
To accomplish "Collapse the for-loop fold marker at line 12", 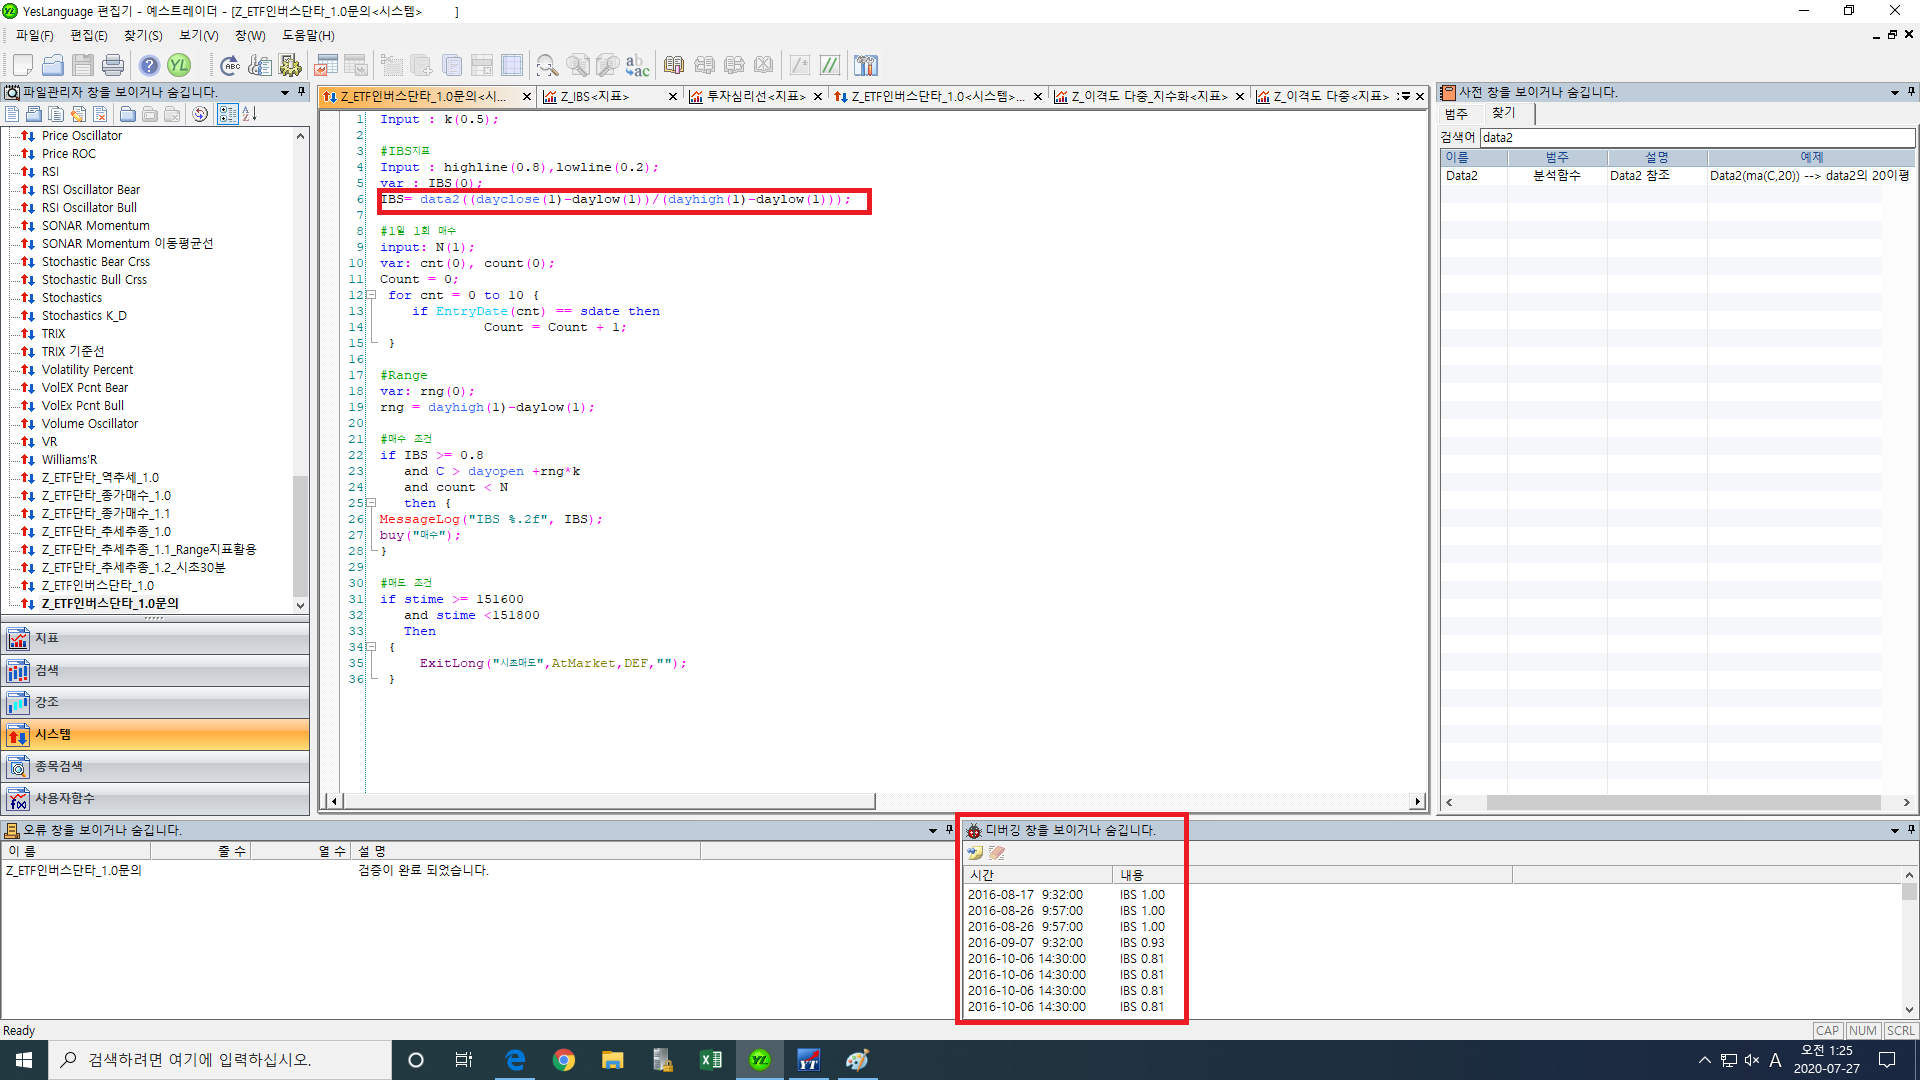I will (x=371, y=295).
